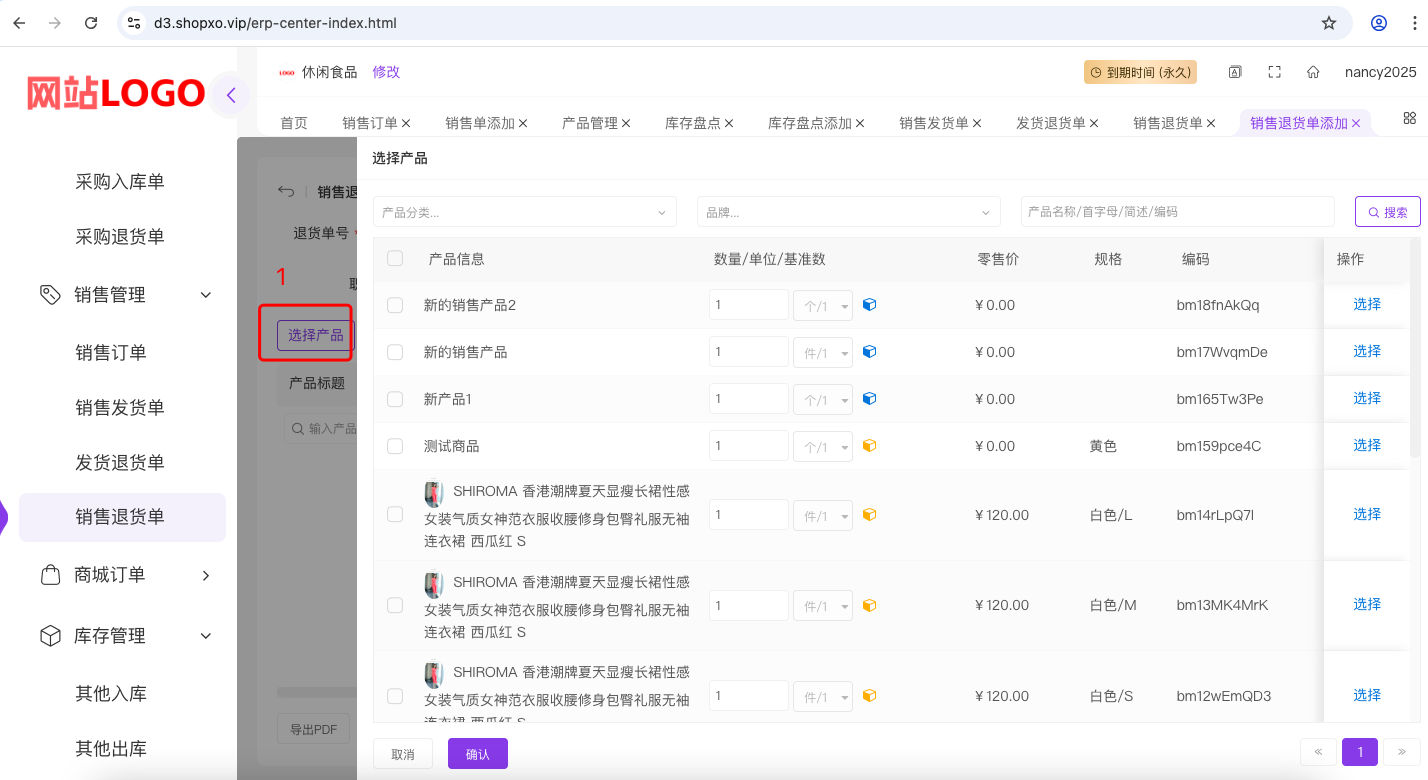The width and height of the screenshot is (1428, 780).
Task: Close the 产品管理 tab
Action: coord(626,123)
